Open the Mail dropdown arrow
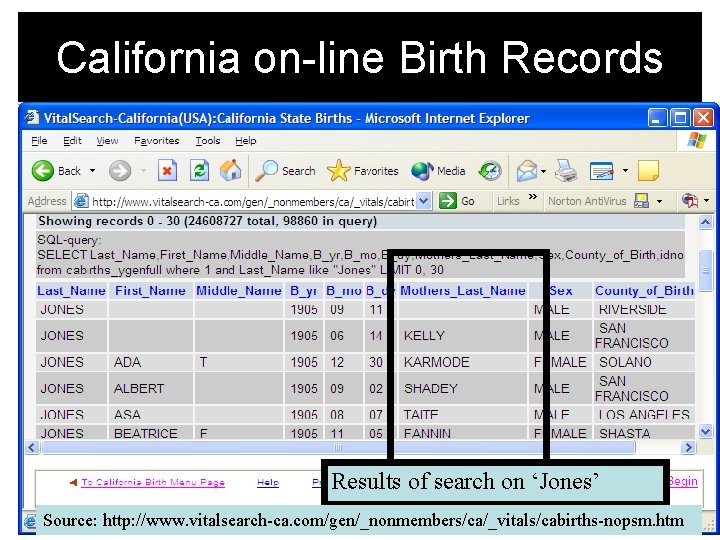Viewport: 720px width, 540px height. pyautogui.click(x=543, y=171)
